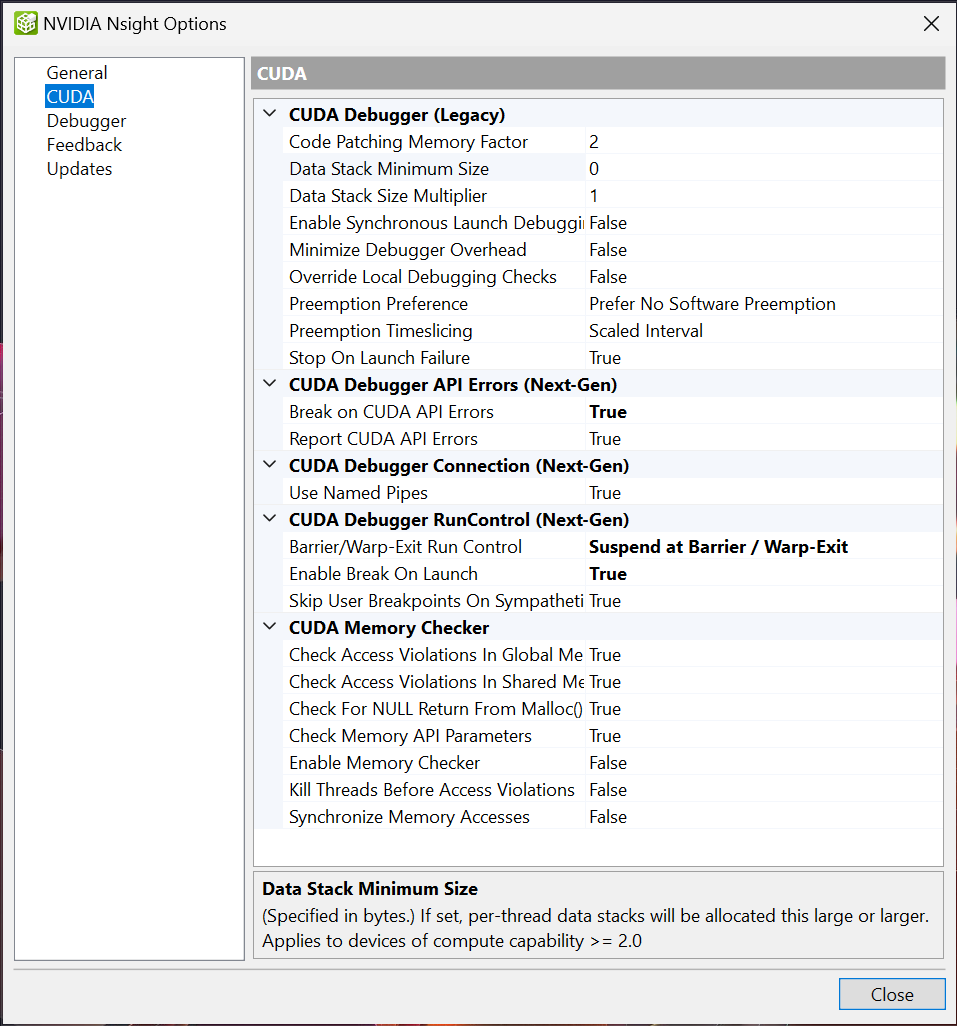Toggle Enable Synchronous Launch Debugging False value
957x1026 pixels.
pyautogui.click(x=763, y=222)
